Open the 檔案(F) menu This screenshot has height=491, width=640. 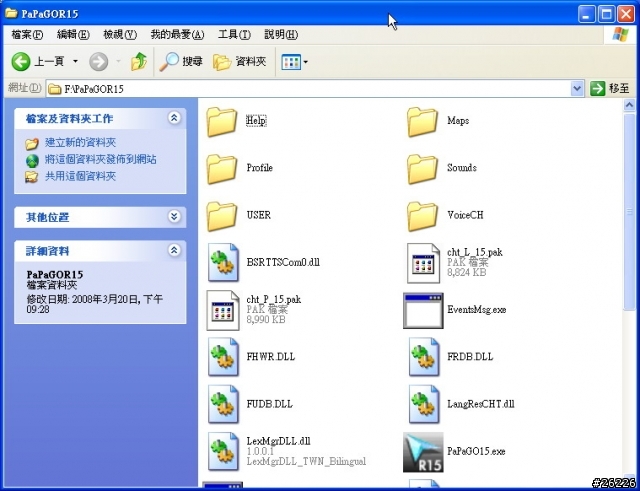click(27, 35)
